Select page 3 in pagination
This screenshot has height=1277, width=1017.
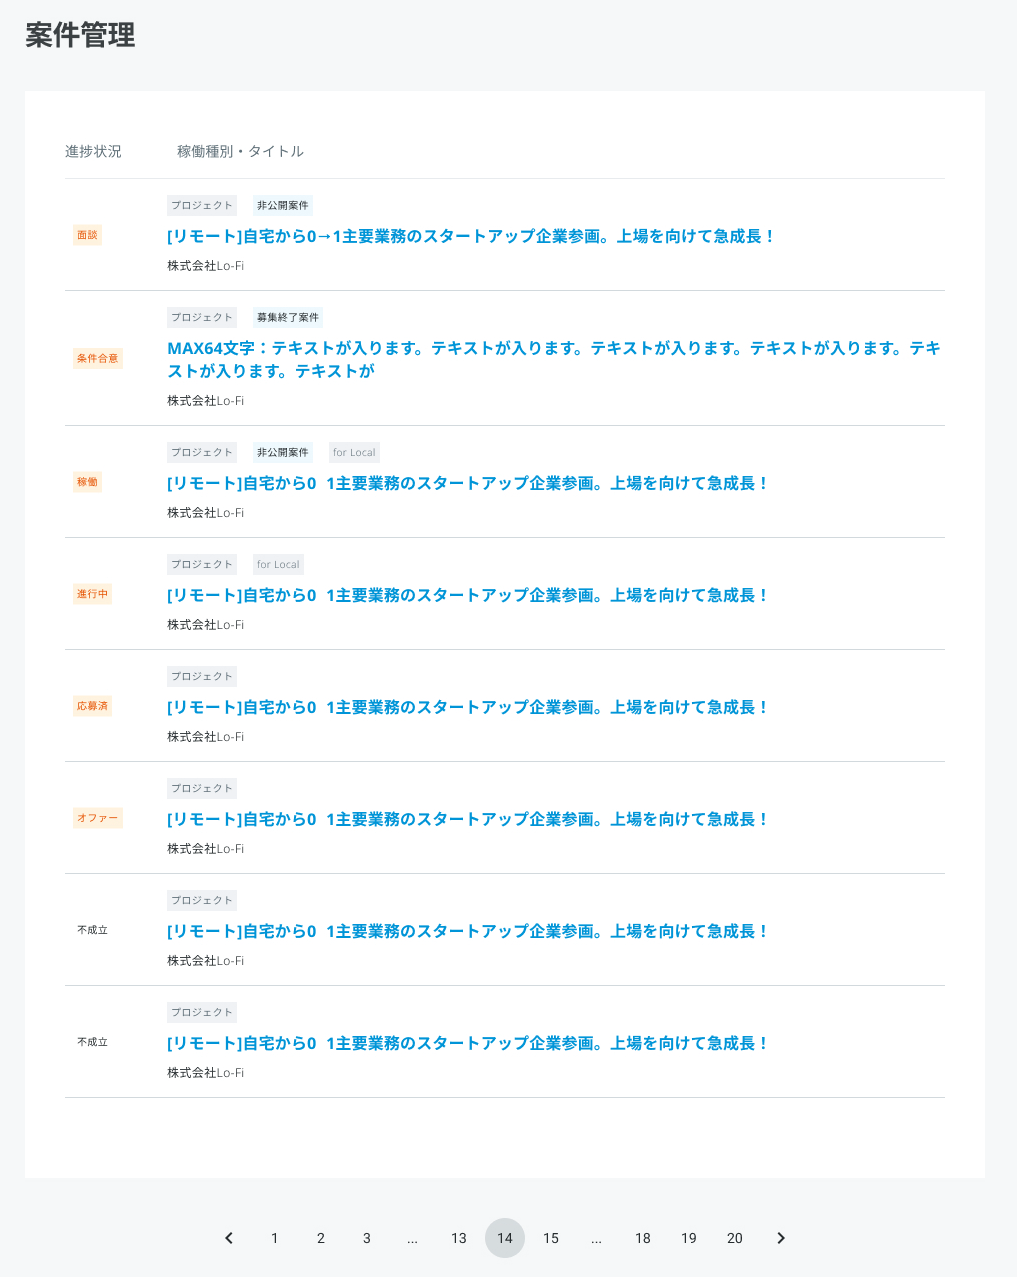(x=367, y=1238)
